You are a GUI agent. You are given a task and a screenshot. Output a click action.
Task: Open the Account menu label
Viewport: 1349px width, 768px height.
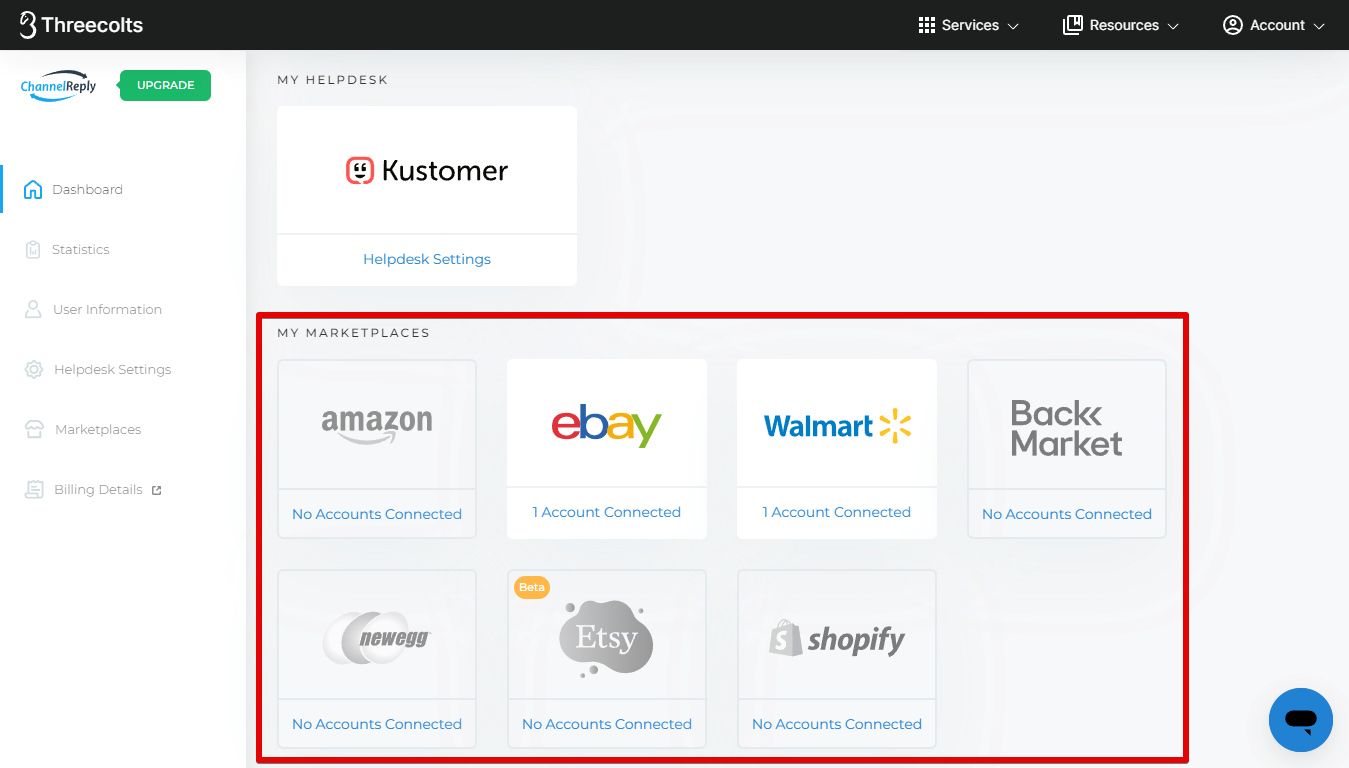[1277, 25]
